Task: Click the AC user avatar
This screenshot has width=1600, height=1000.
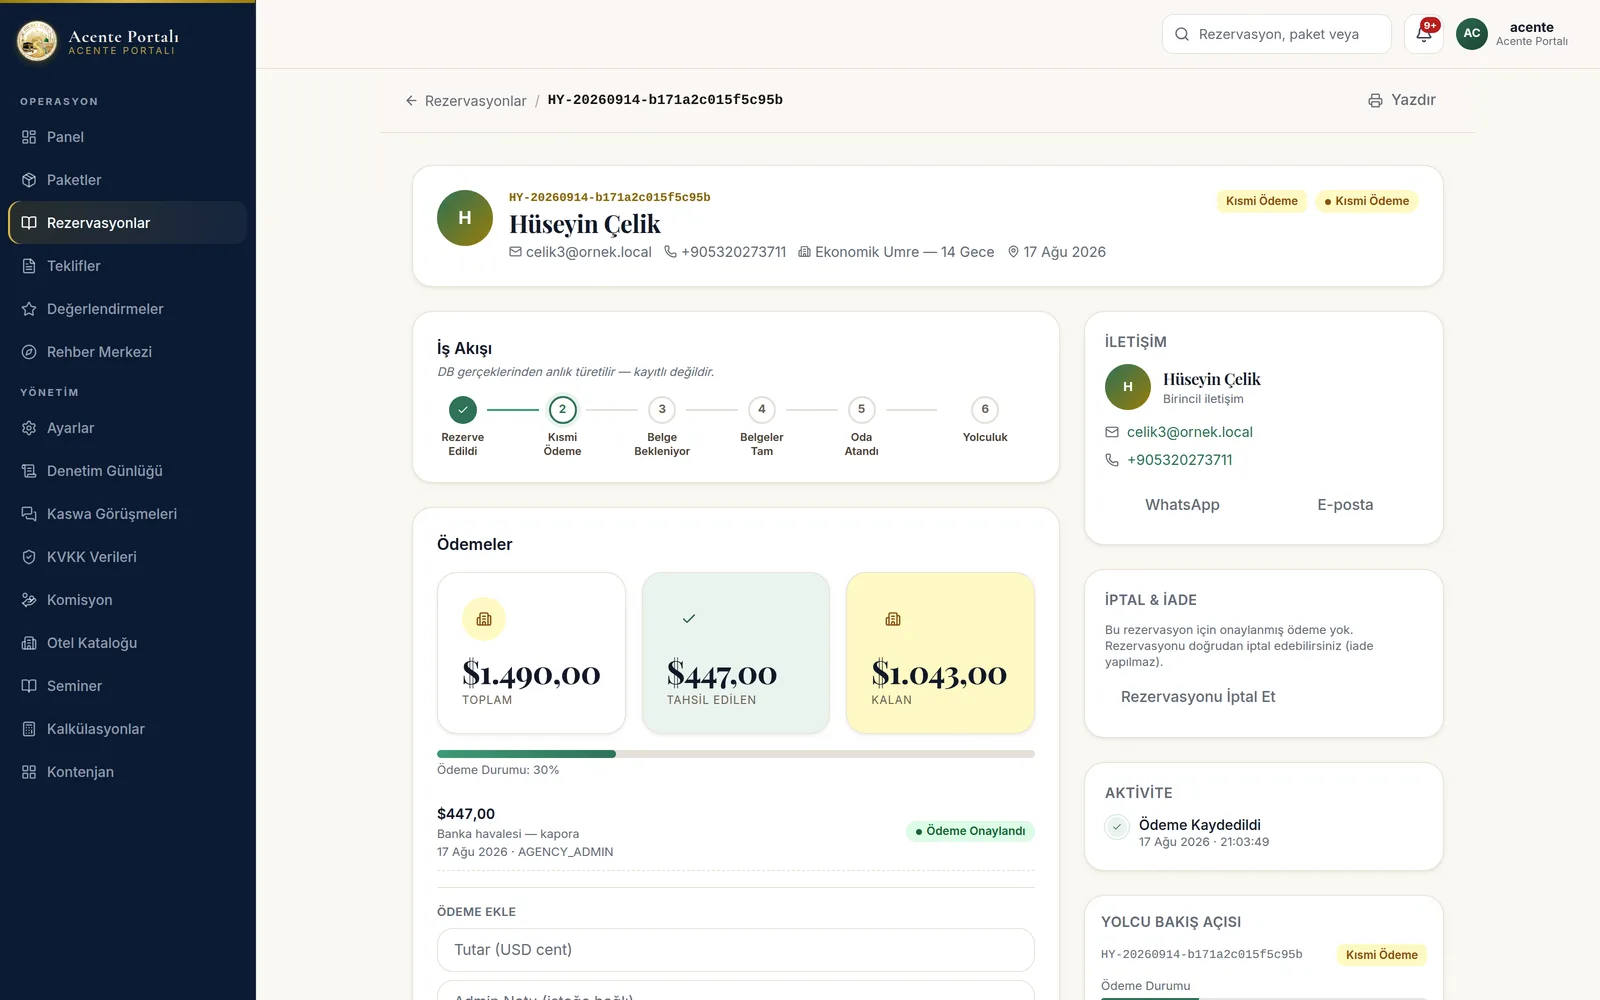Action: 1472,34
